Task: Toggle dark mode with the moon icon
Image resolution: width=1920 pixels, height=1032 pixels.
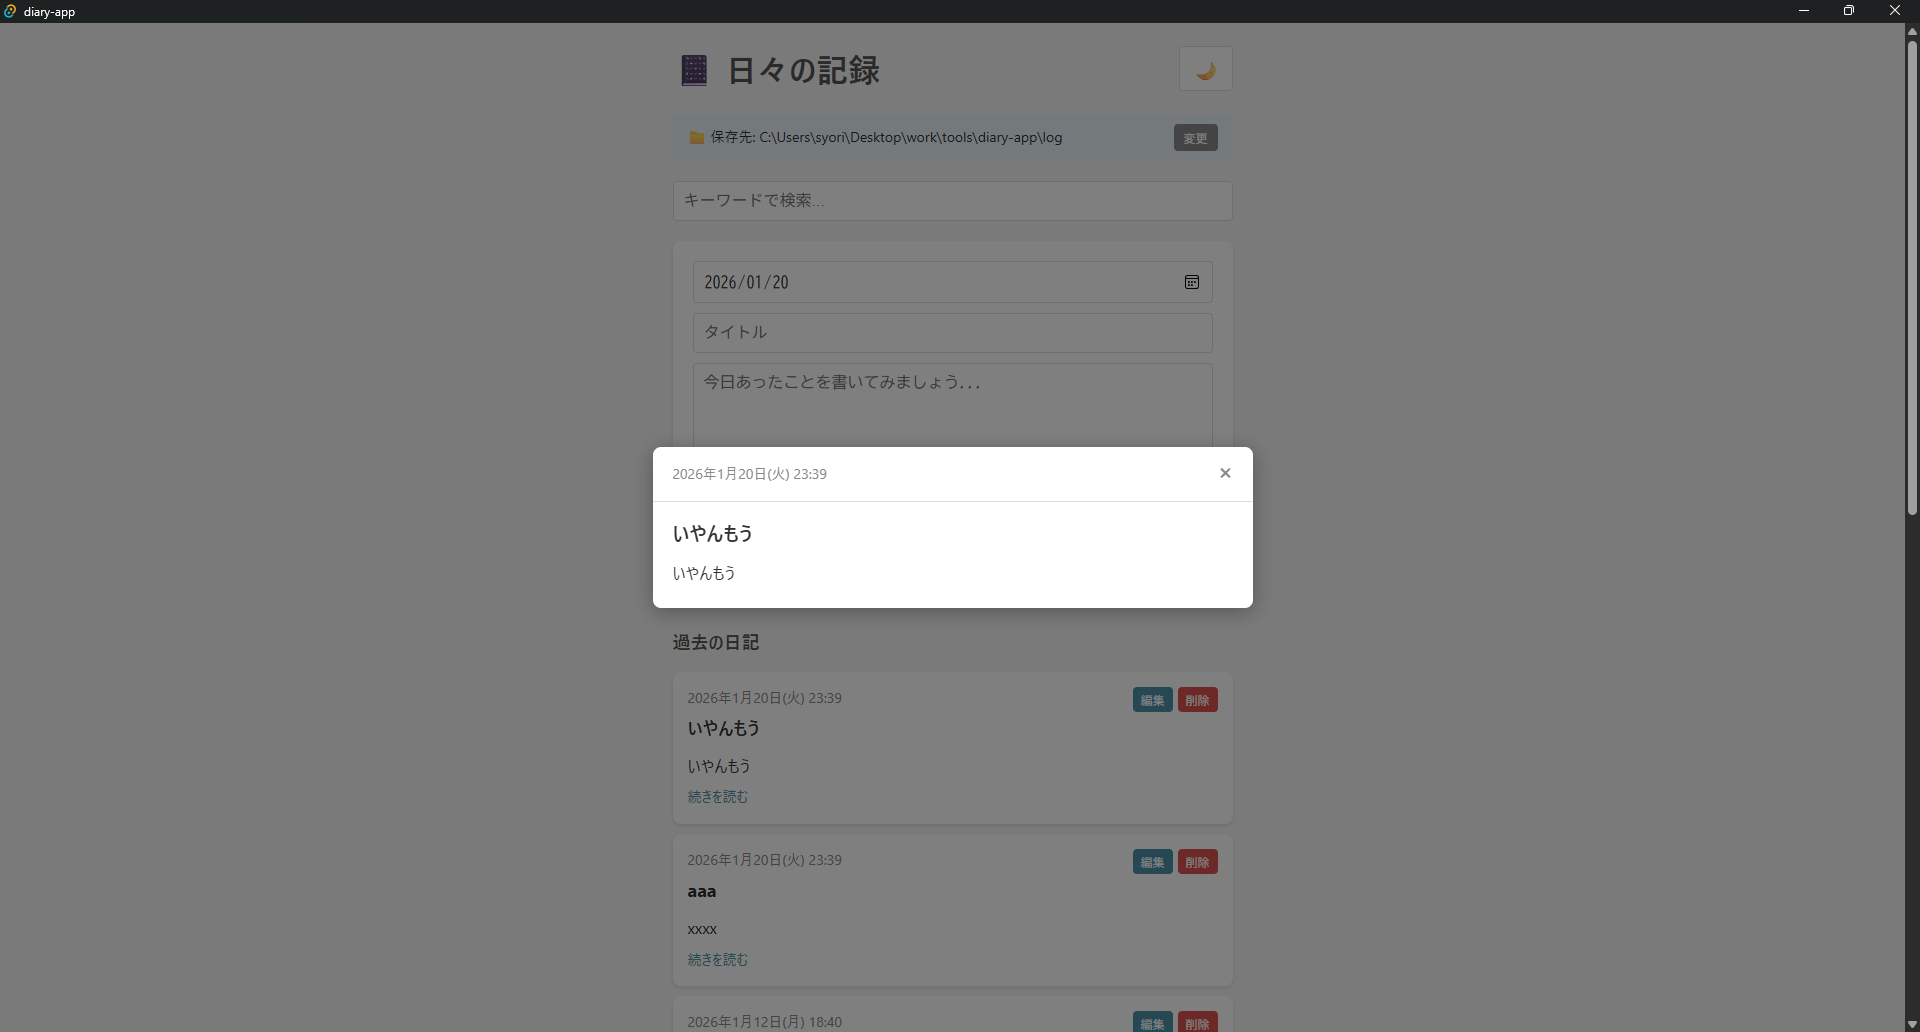Action: [1205, 68]
